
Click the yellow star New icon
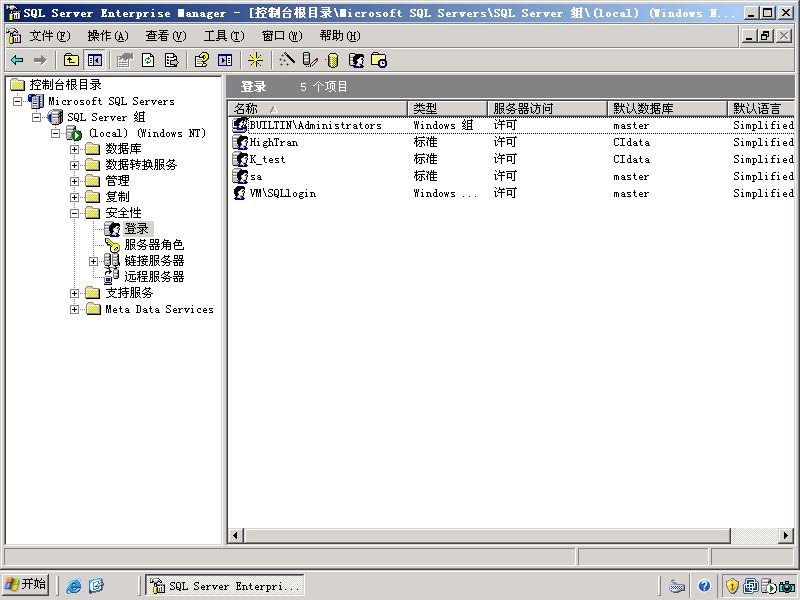[255, 60]
